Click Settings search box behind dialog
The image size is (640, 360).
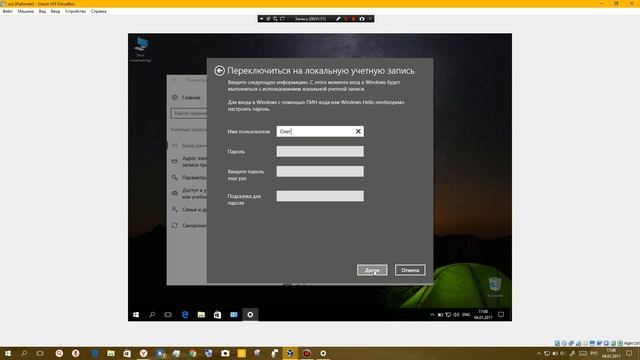click(x=189, y=113)
